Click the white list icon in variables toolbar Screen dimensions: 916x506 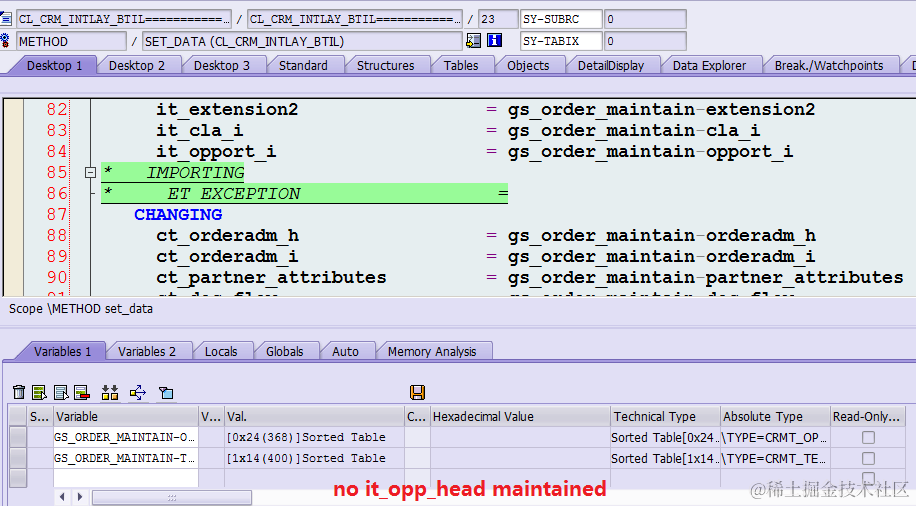coord(61,392)
